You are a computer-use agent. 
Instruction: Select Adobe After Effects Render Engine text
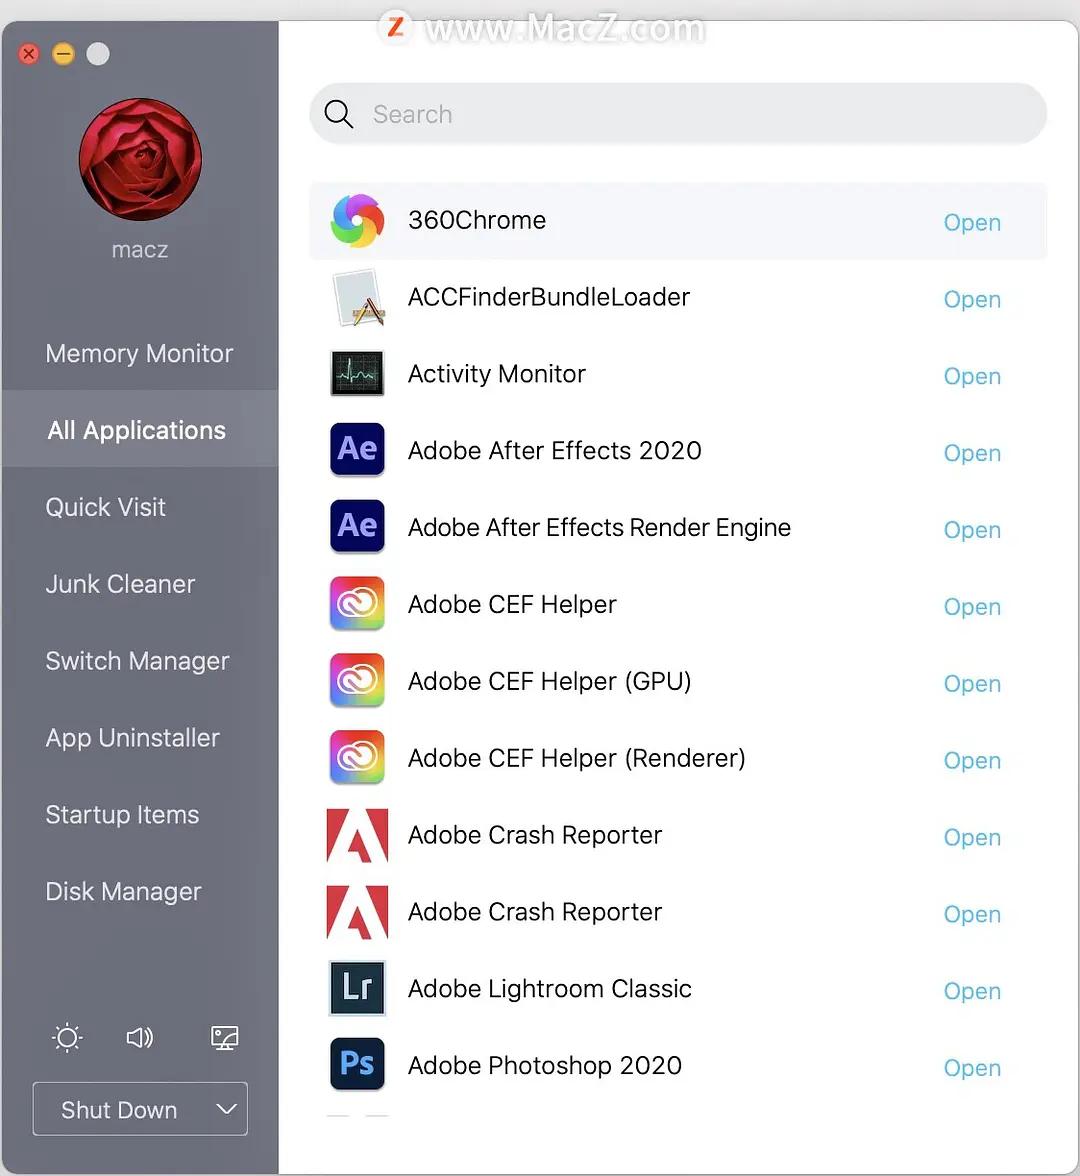(599, 527)
